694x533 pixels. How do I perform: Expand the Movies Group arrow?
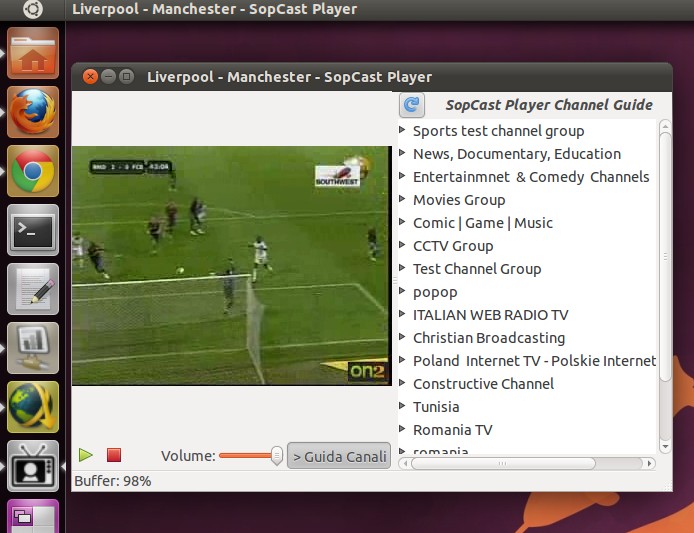click(402, 199)
